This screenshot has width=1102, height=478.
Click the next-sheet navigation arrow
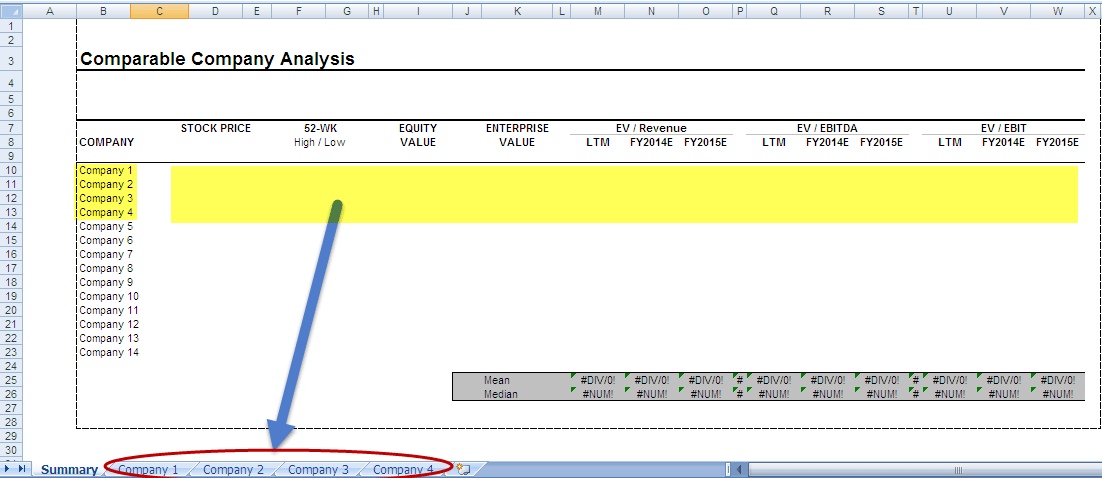(8, 469)
